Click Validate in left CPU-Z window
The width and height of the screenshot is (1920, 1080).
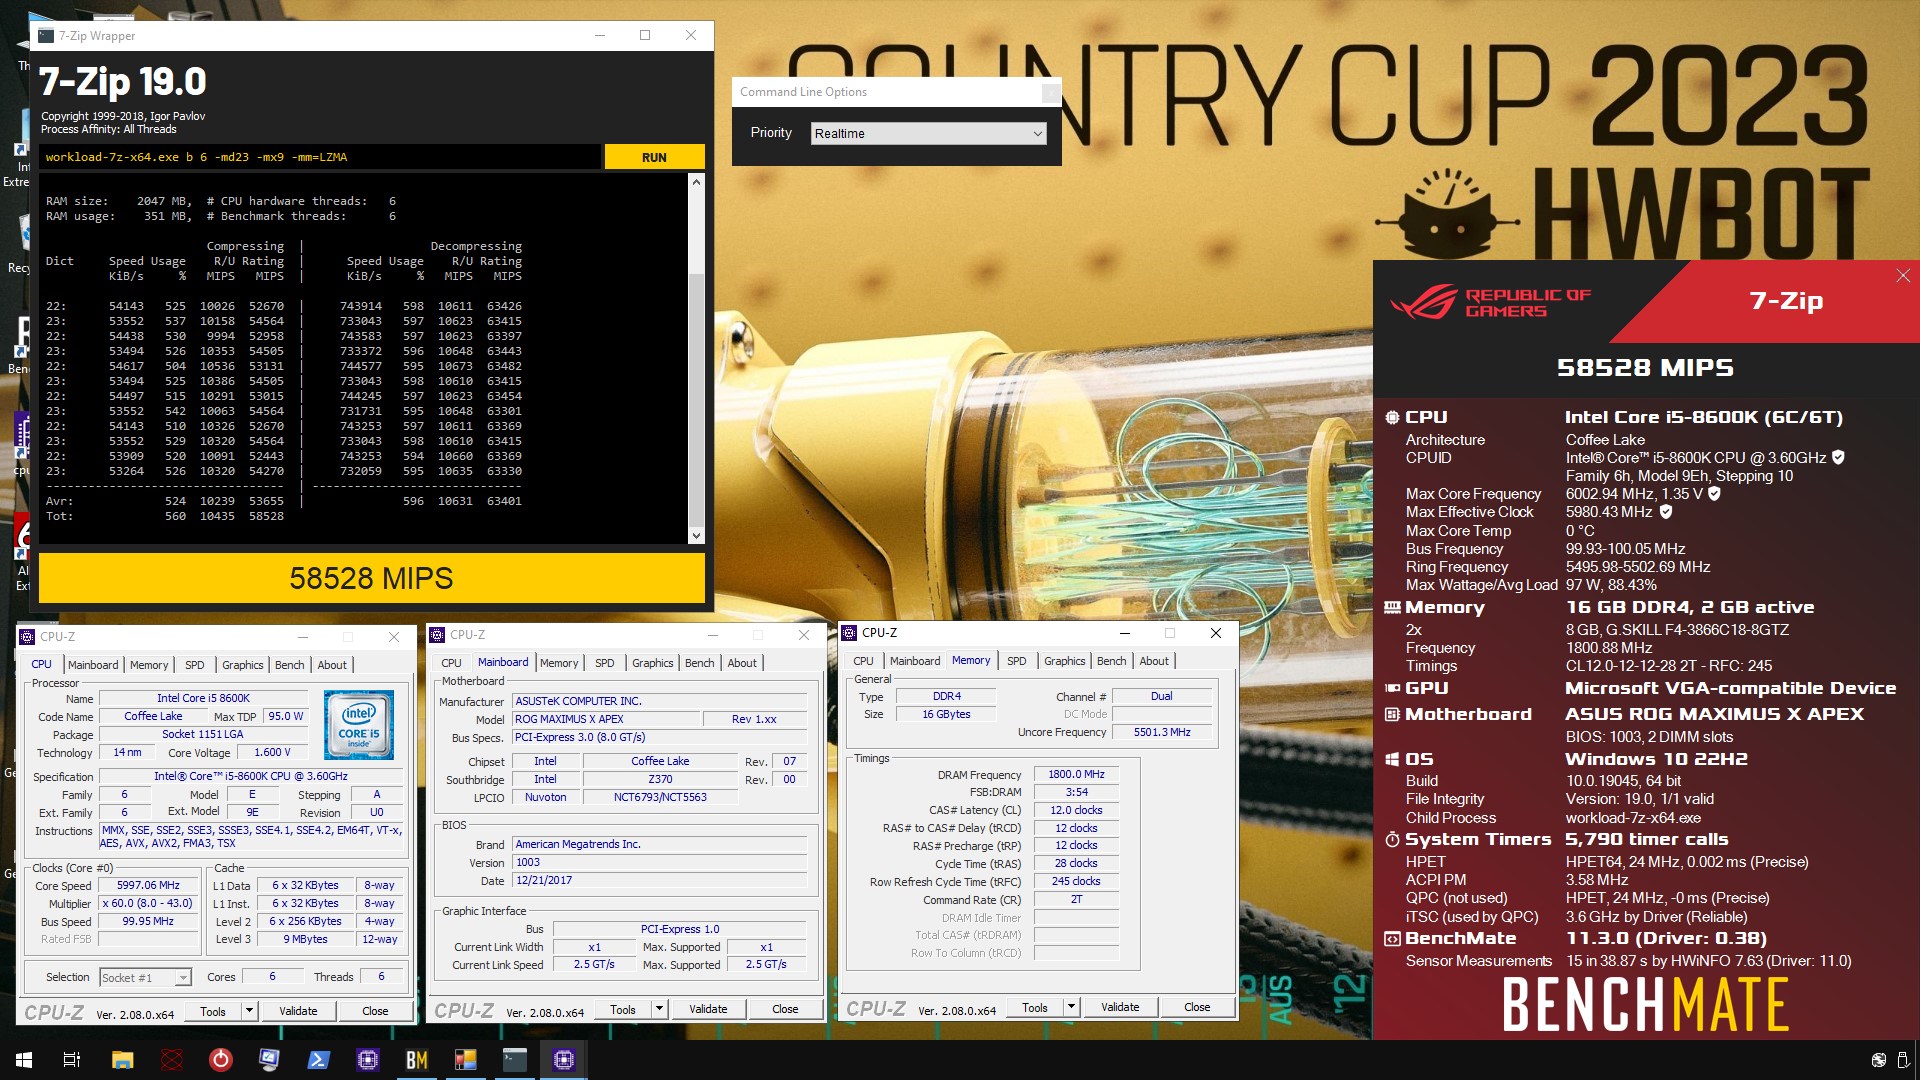298,1011
